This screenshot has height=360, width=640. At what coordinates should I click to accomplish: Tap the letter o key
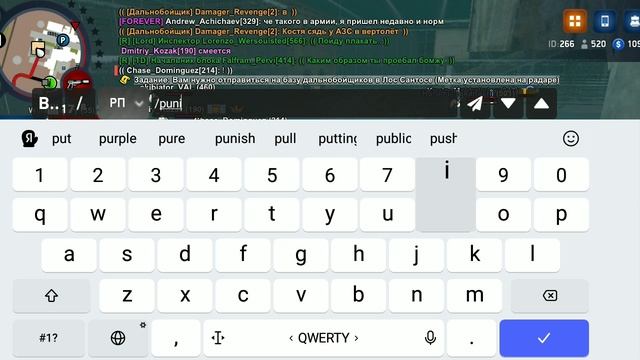click(503, 215)
